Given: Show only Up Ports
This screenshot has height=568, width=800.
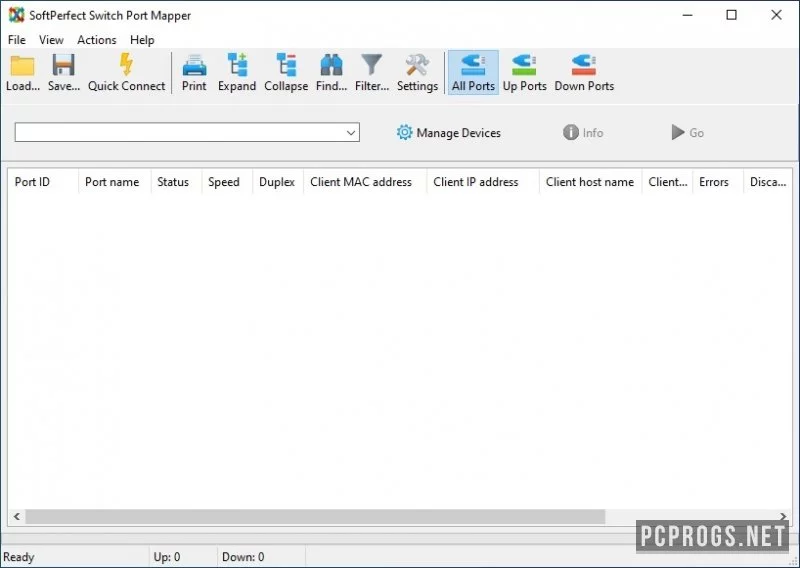Looking at the screenshot, I should click(524, 72).
